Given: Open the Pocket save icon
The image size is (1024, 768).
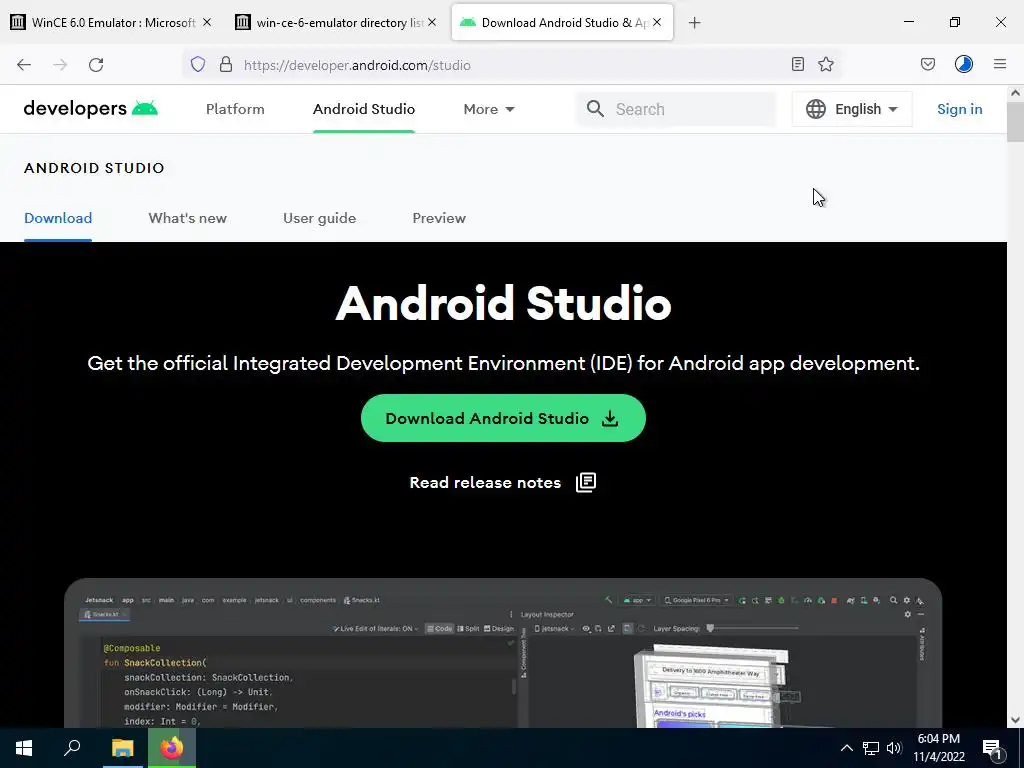Looking at the screenshot, I should pyautogui.click(x=928, y=64).
